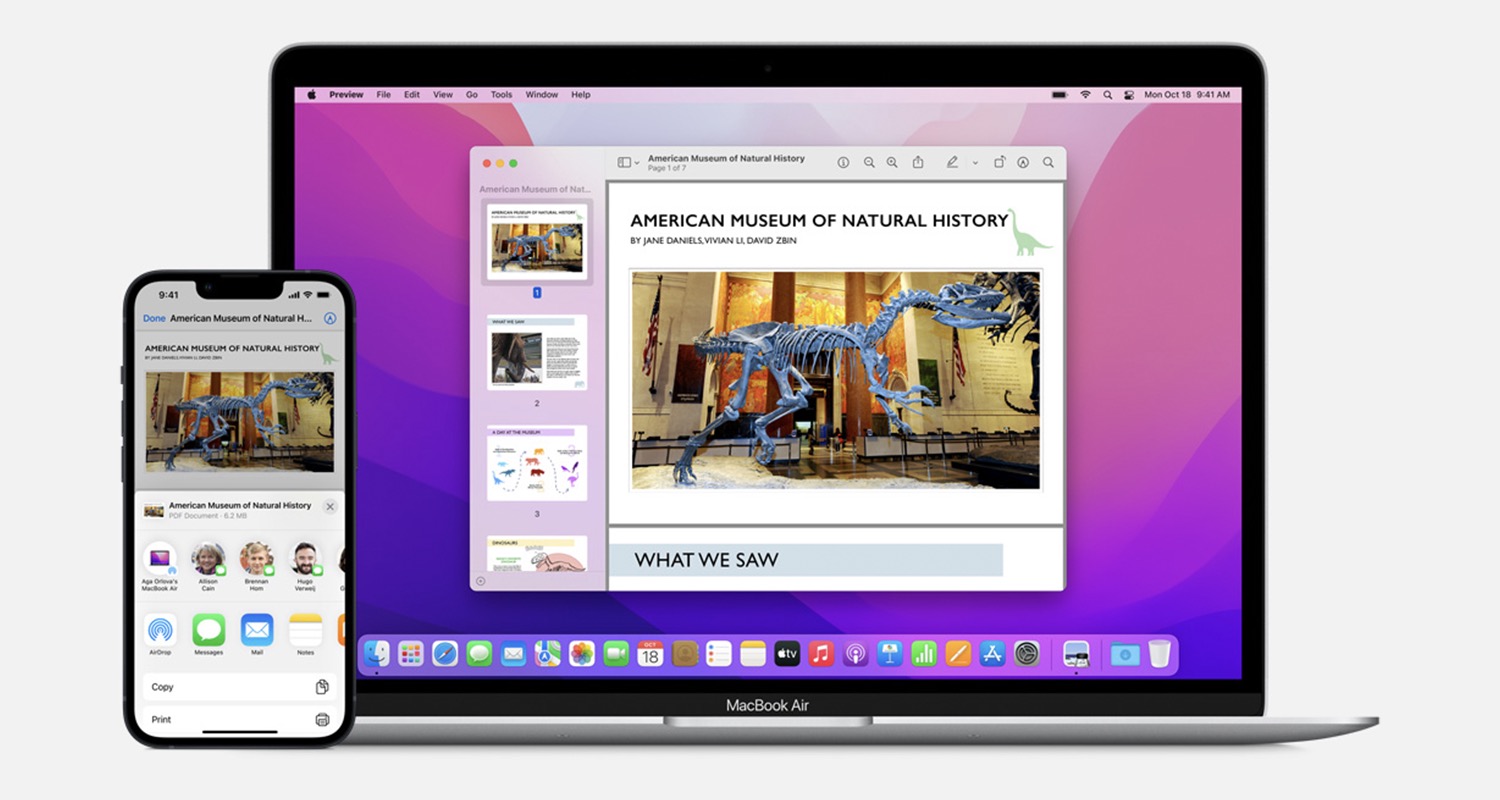Screen dimensions: 1500x800
Task: Zoom in using the magnifier plus icon
Action: [892, 162]
